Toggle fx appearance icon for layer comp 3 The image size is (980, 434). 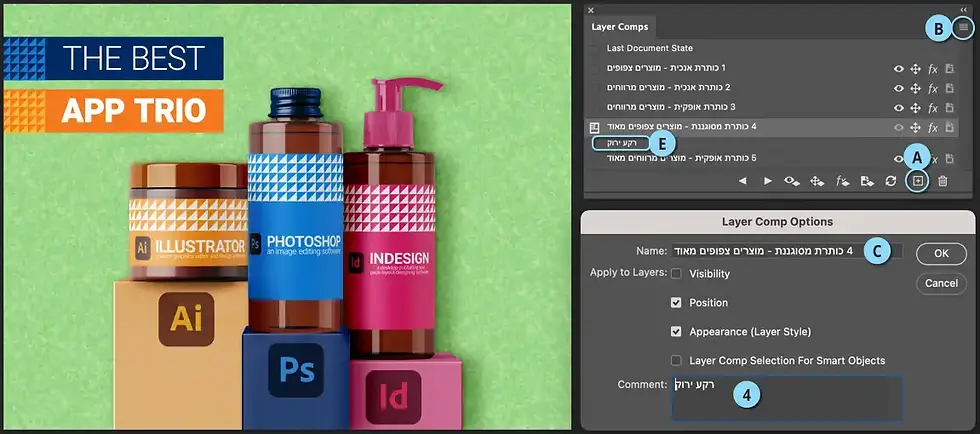coord(933,108)
